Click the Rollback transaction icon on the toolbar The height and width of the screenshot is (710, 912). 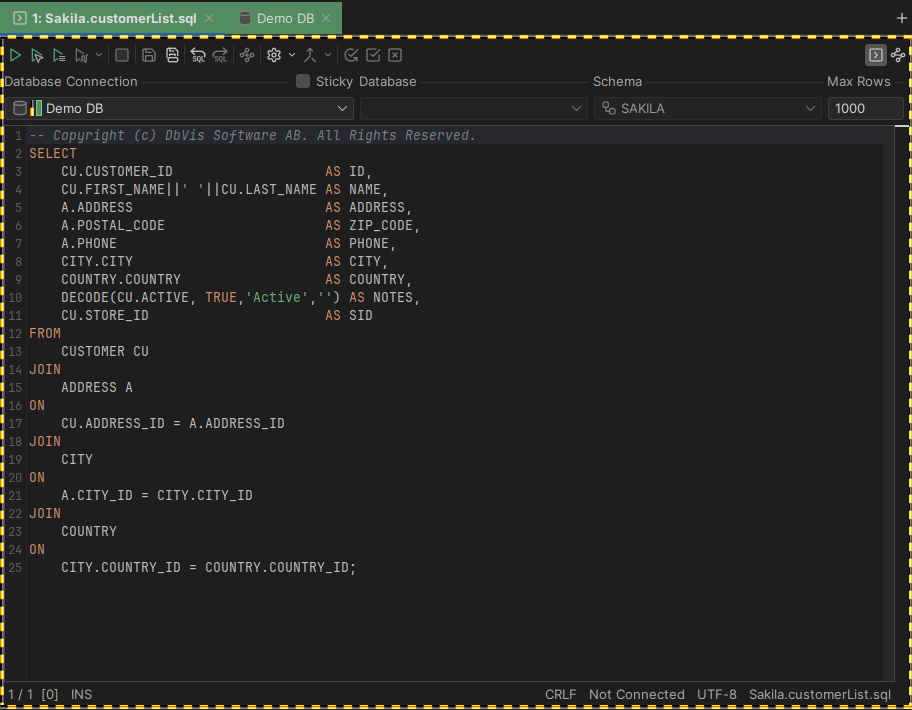tap(394, 55)
